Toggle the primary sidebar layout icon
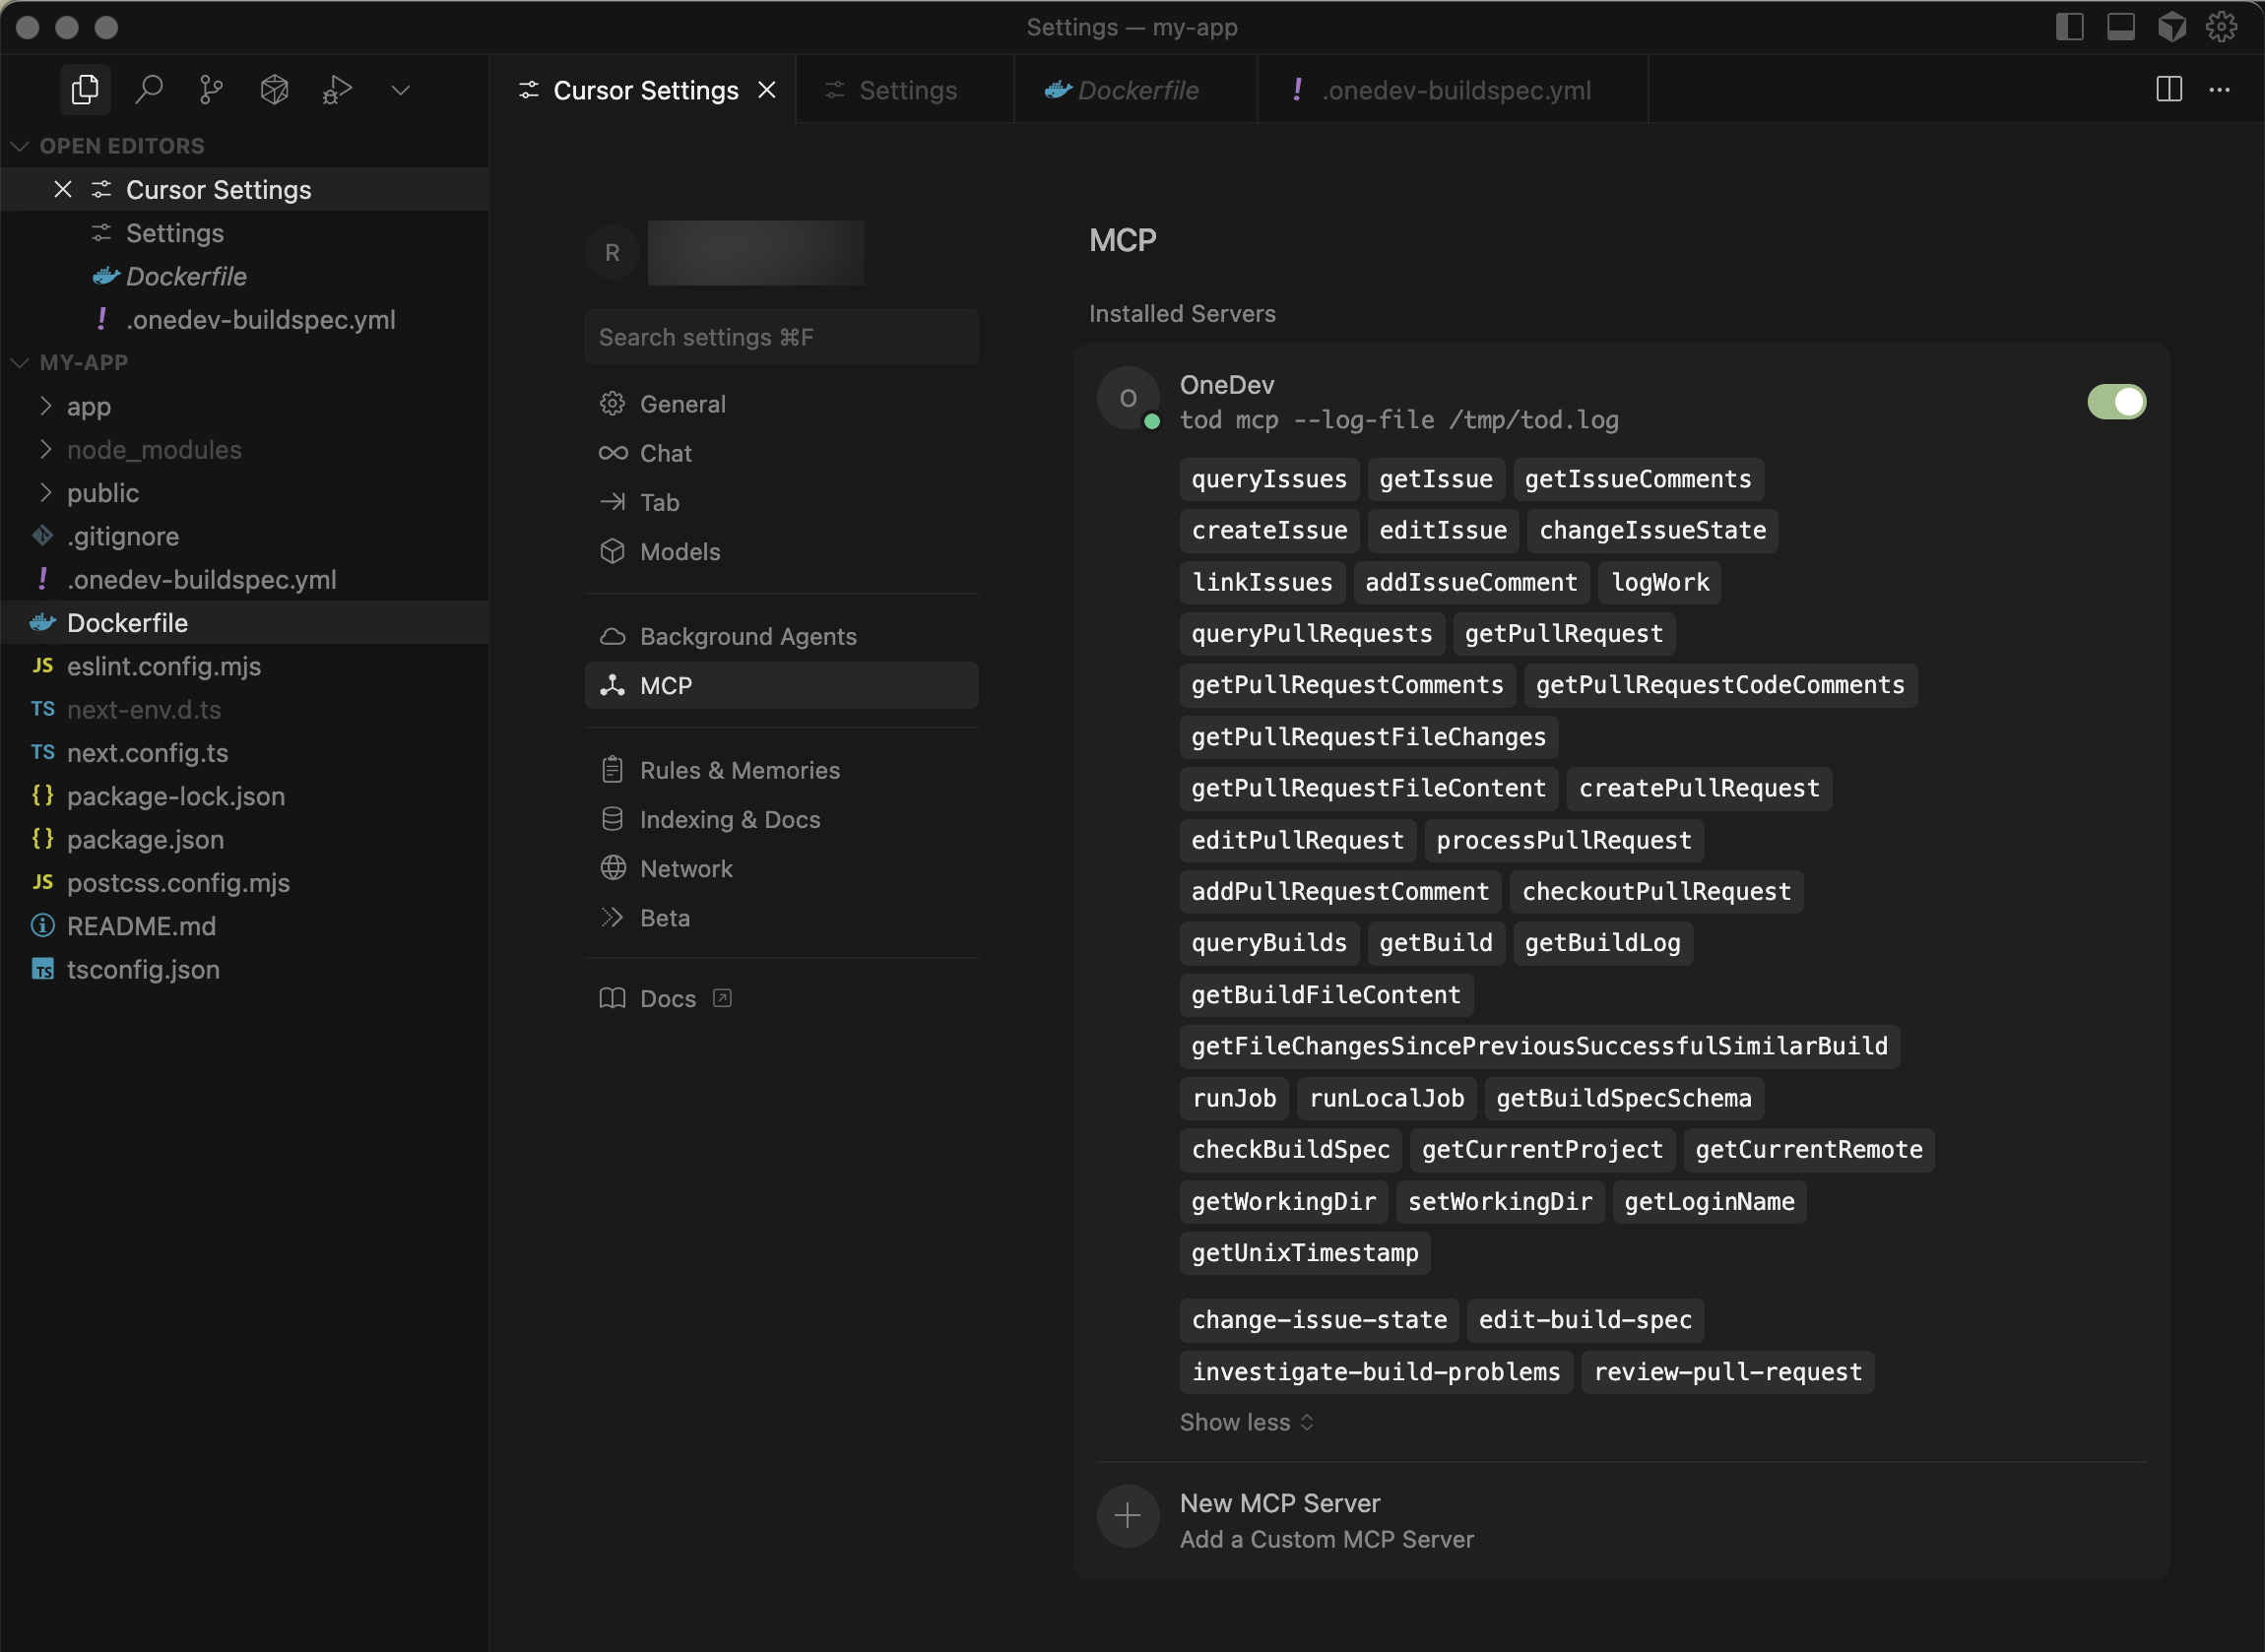 [2069, 27]
